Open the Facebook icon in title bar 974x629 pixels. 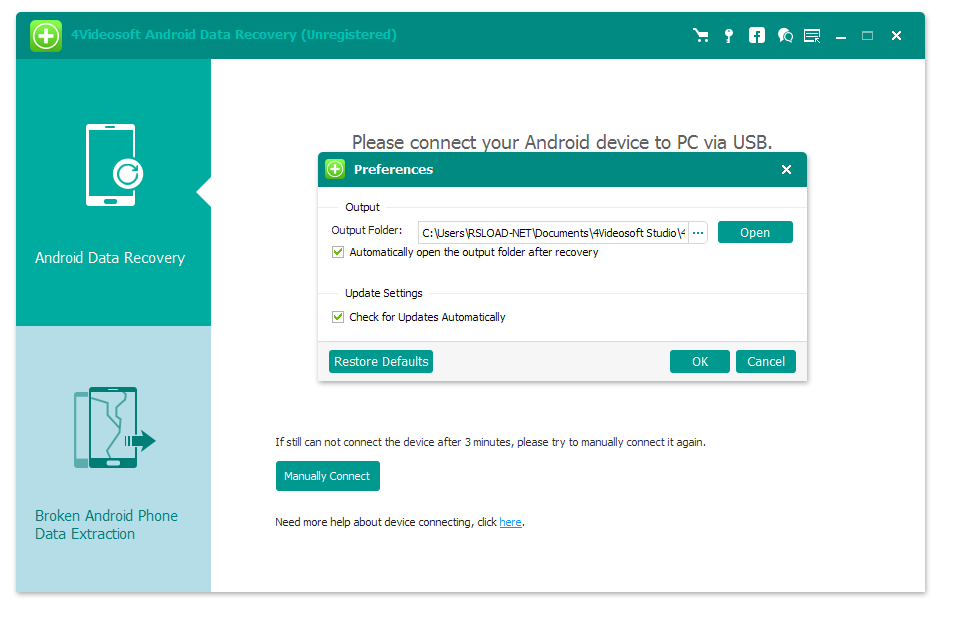point(757,35)
